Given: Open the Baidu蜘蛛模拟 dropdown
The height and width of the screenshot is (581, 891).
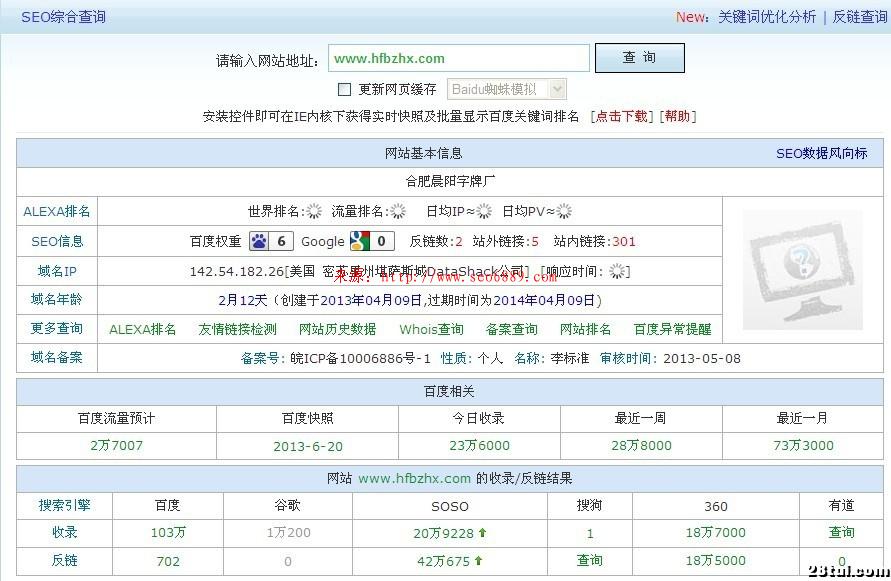Looking at the screenshot, I should (556, 89).
